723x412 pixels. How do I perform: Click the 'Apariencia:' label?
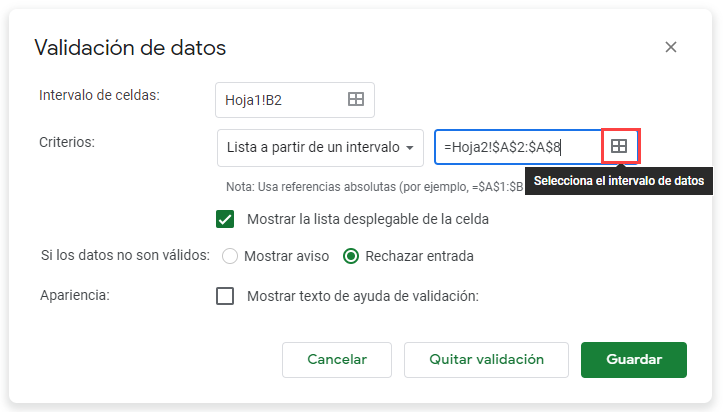[x=75, y=295]
